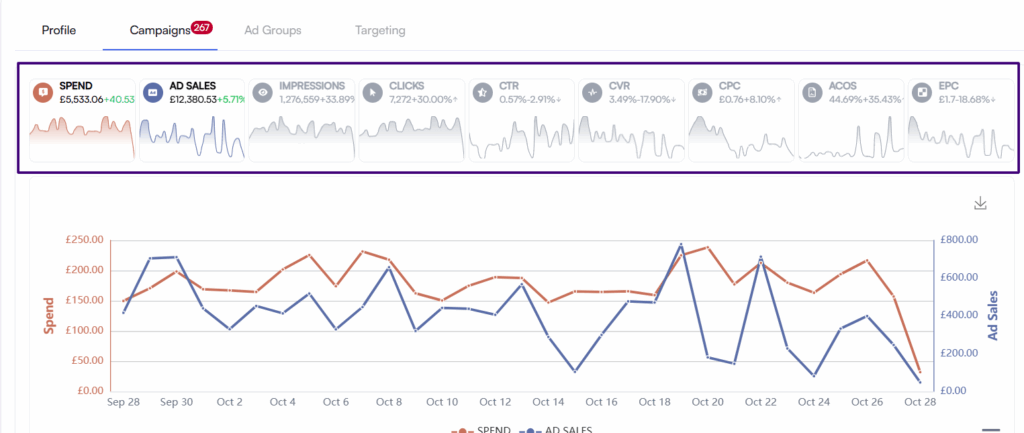Select the IMPRESSIONS sparkline chart thumbnail
The height and width of the screenshot is (433, 1024).
(x=301, y=136)
